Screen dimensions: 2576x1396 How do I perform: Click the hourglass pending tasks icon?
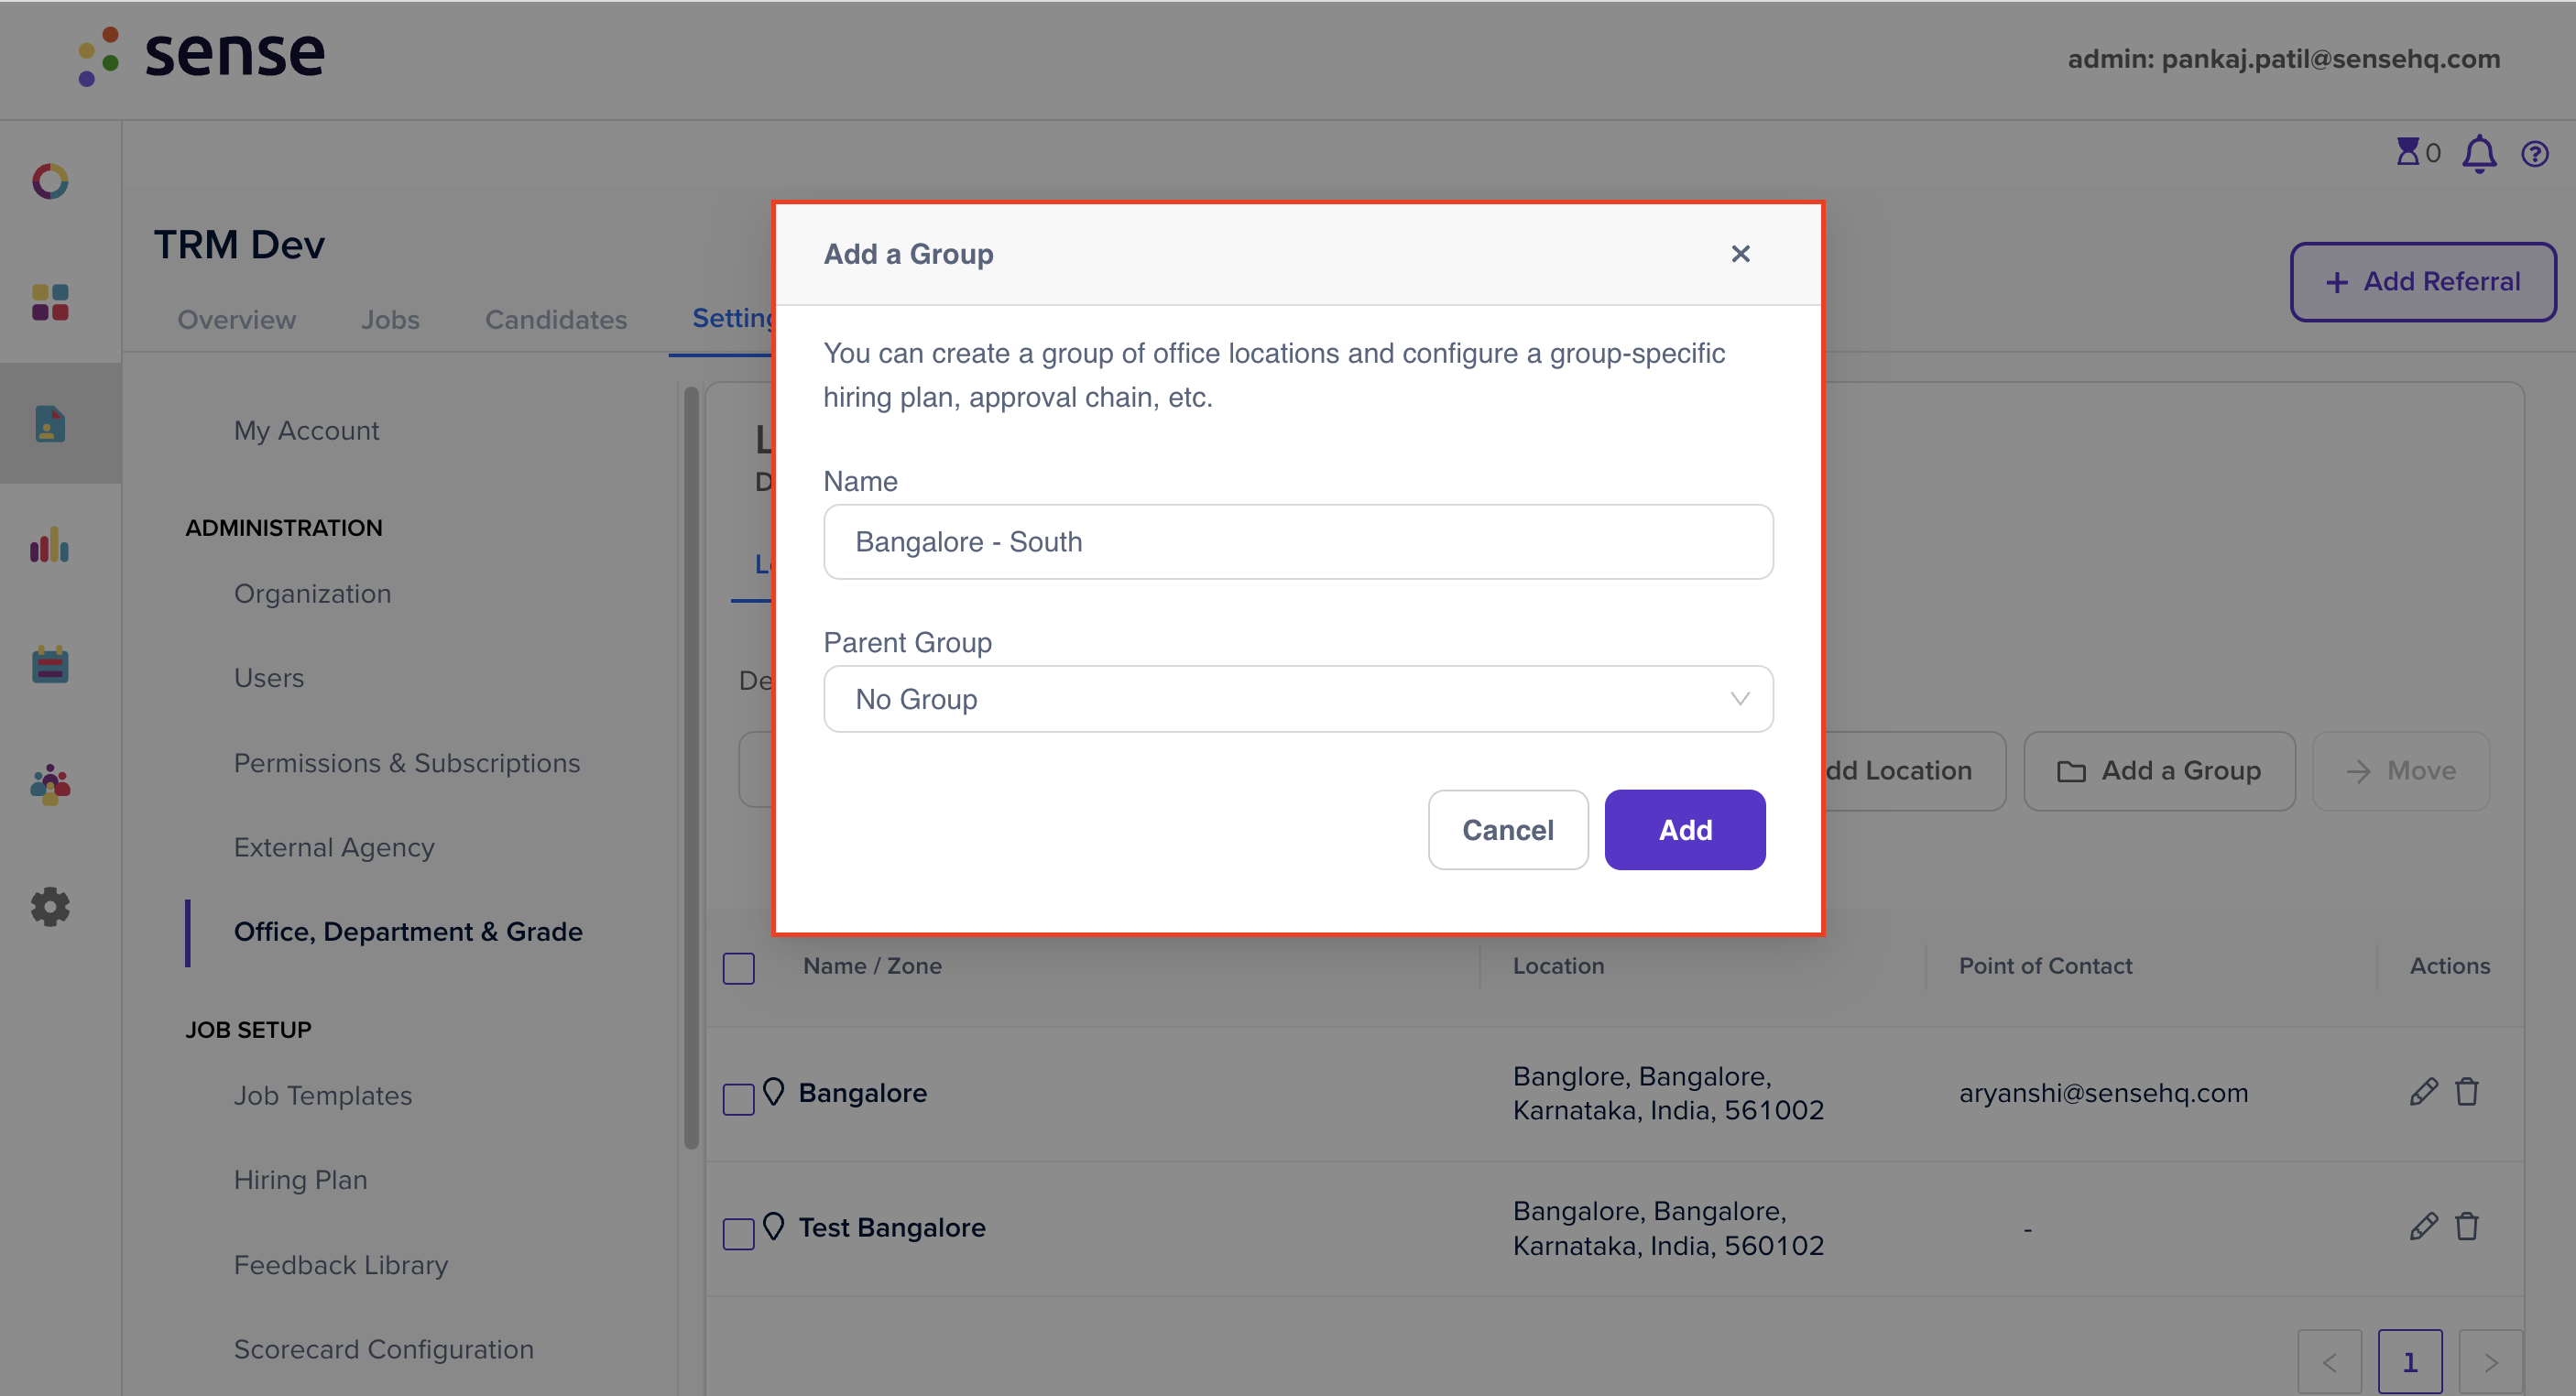(x=2407, y=152)
